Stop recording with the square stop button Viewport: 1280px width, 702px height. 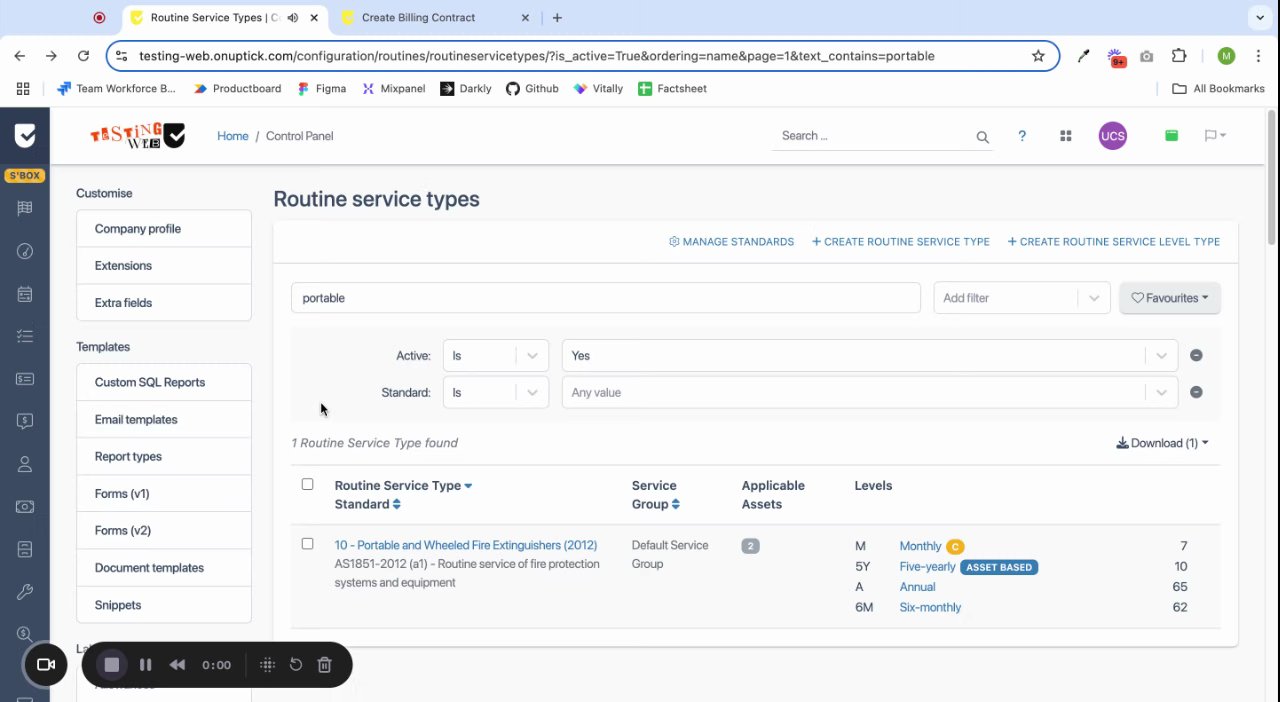112,665
